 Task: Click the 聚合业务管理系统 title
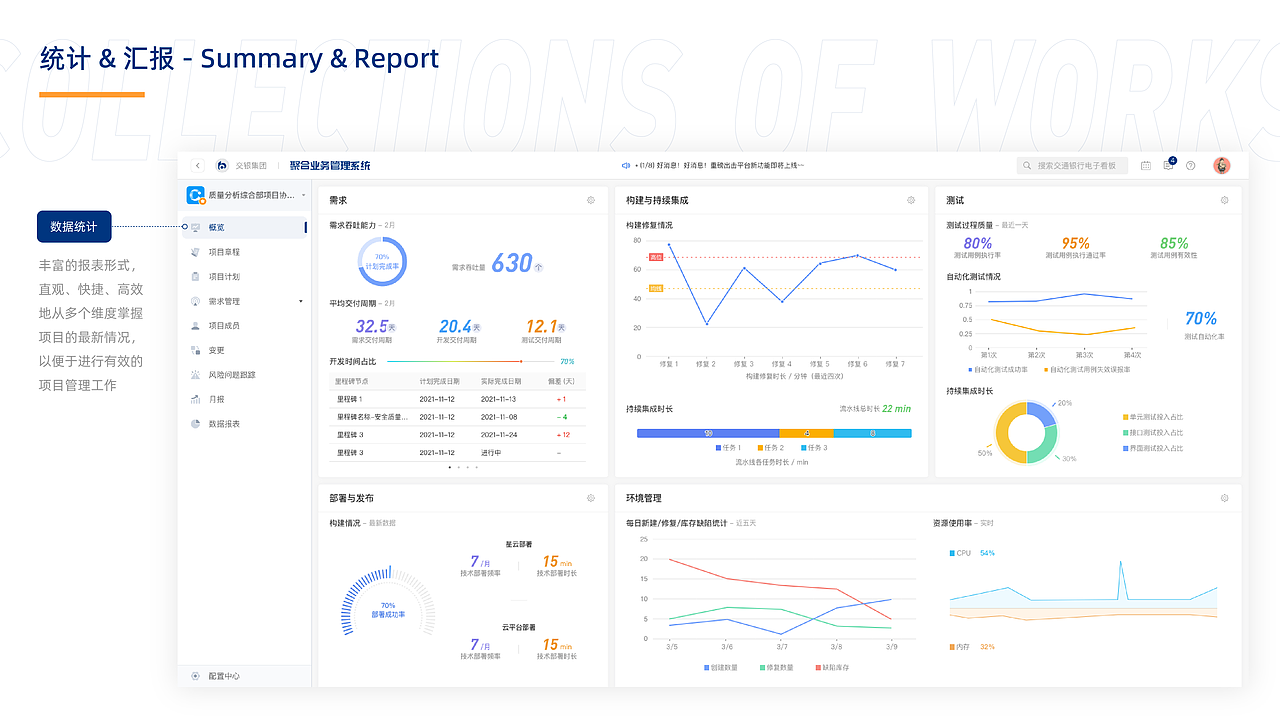coord(330,165)
